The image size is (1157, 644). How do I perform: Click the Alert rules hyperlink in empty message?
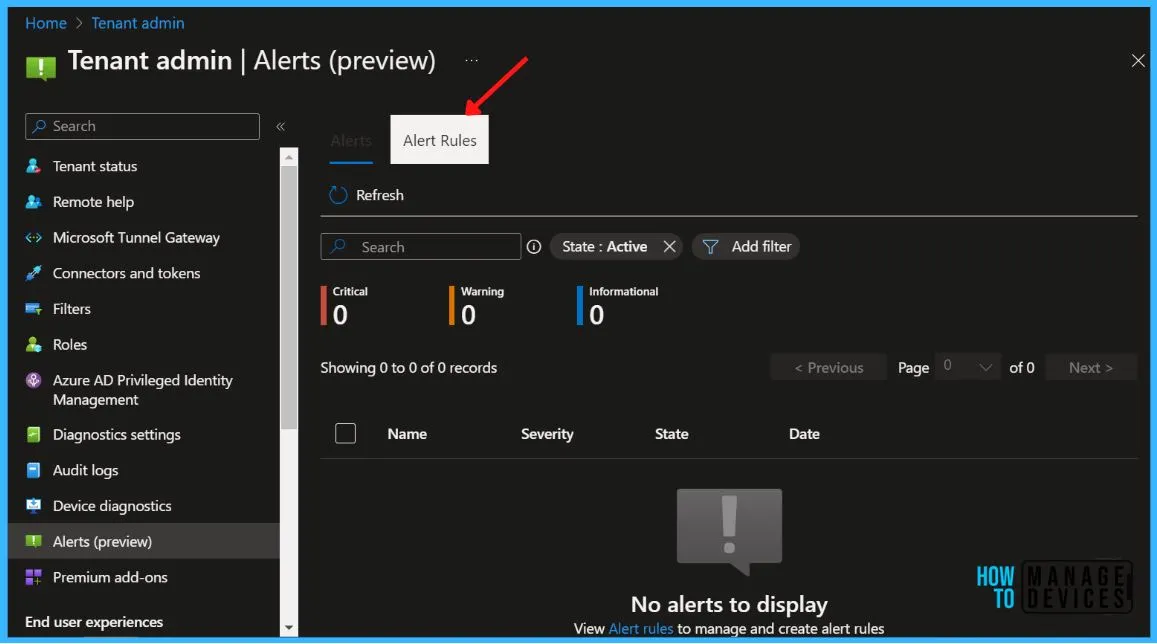(x=640, y=629)
